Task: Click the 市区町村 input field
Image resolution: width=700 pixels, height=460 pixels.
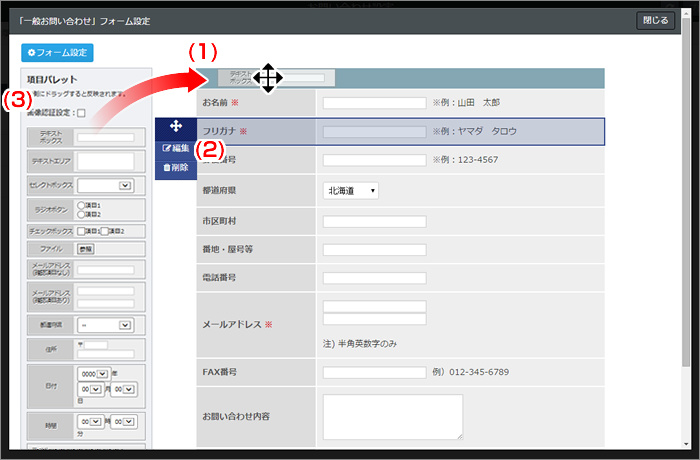Action: (375, 222)
